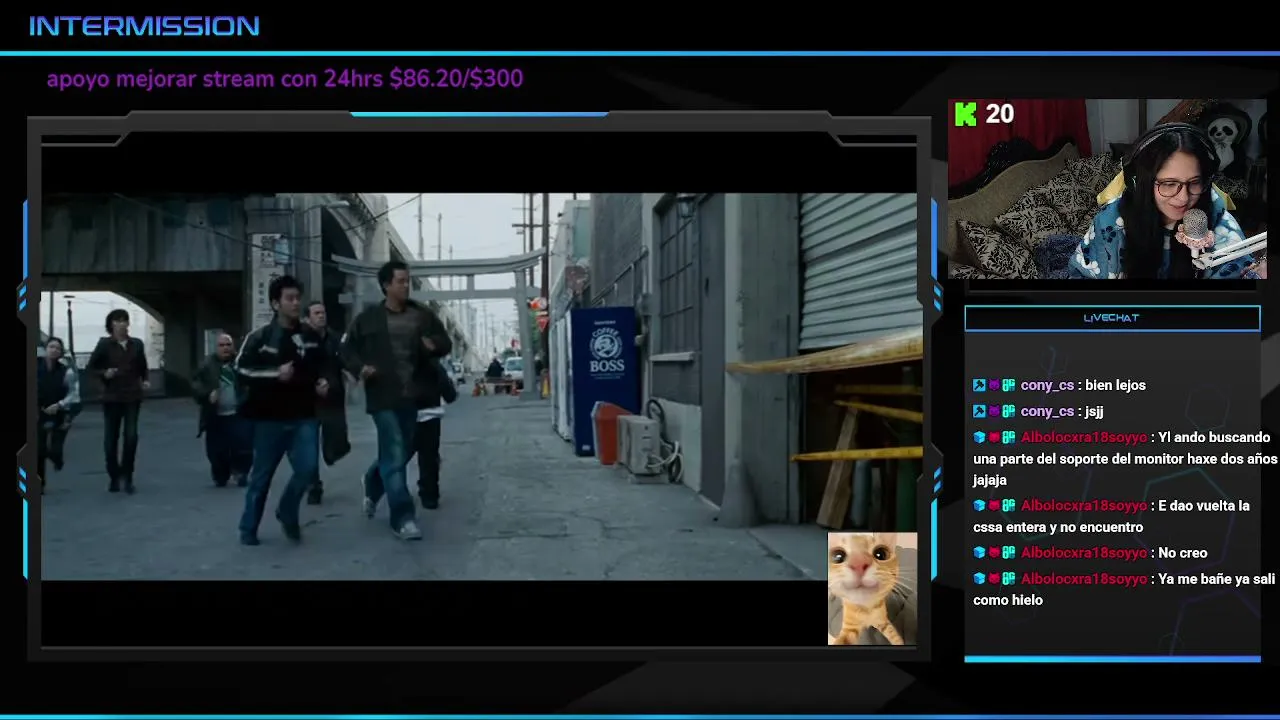The image size is (1280, 720).
Task: Open Albolocxra18soyyo profile from the 'Ya me bañe' message
Action: pyautogui.click(x=1084, y=579)
